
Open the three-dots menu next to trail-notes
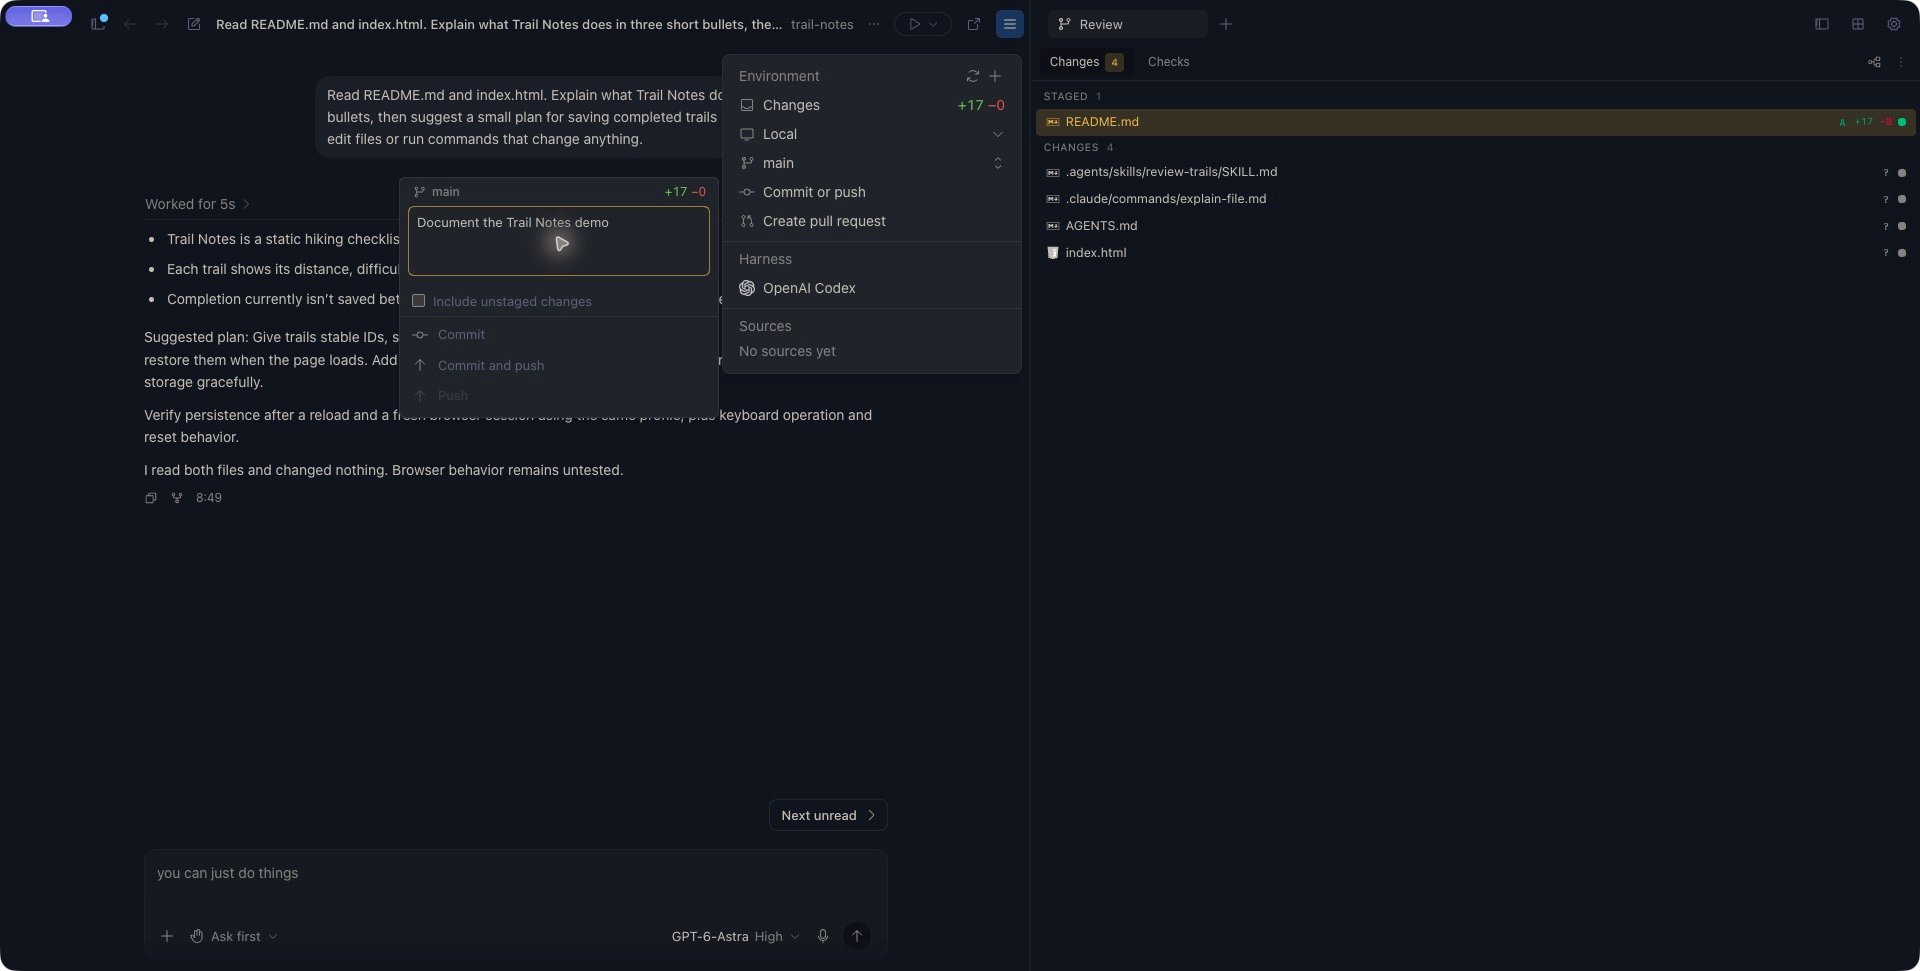click(x=874, y=24)
